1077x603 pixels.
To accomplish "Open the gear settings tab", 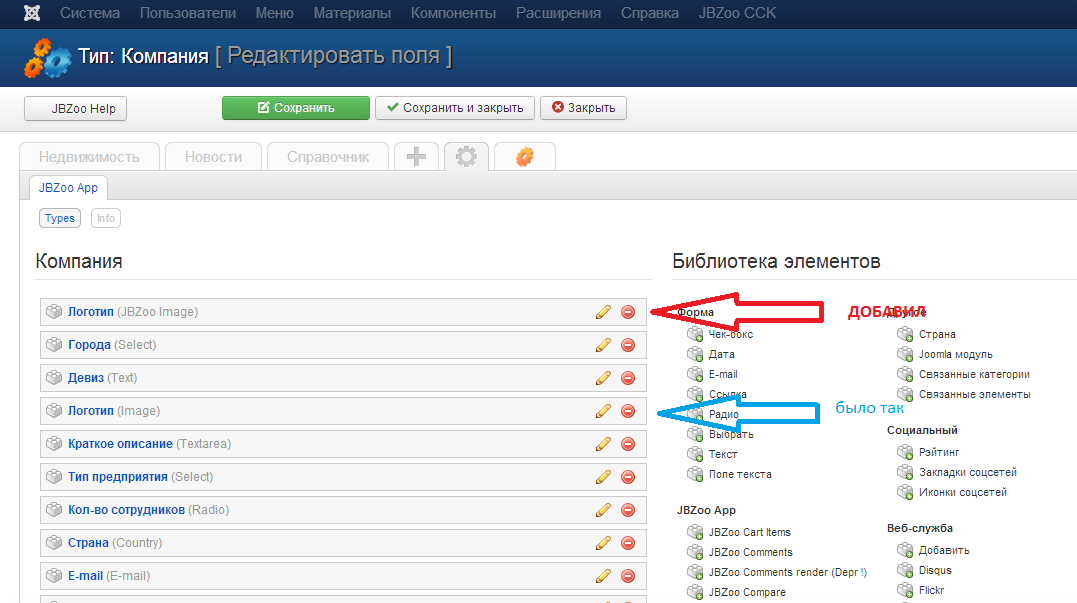I will click(466, 157).
